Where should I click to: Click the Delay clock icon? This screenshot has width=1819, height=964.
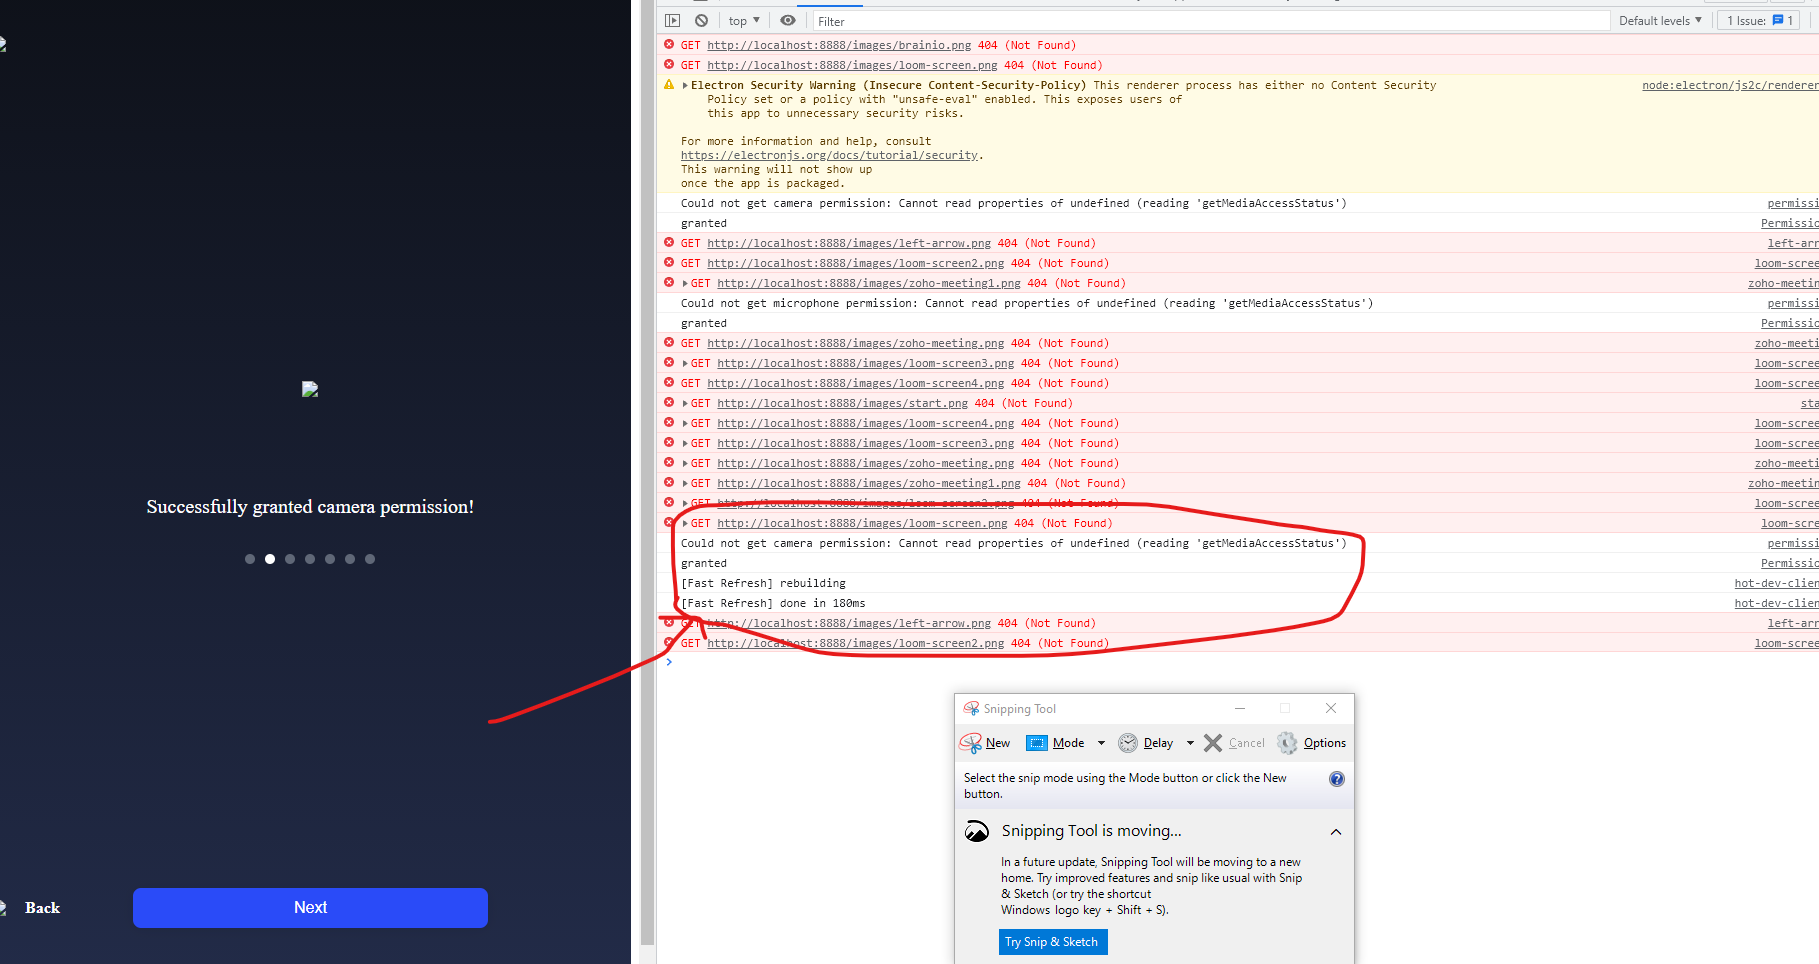point(1127,743)
